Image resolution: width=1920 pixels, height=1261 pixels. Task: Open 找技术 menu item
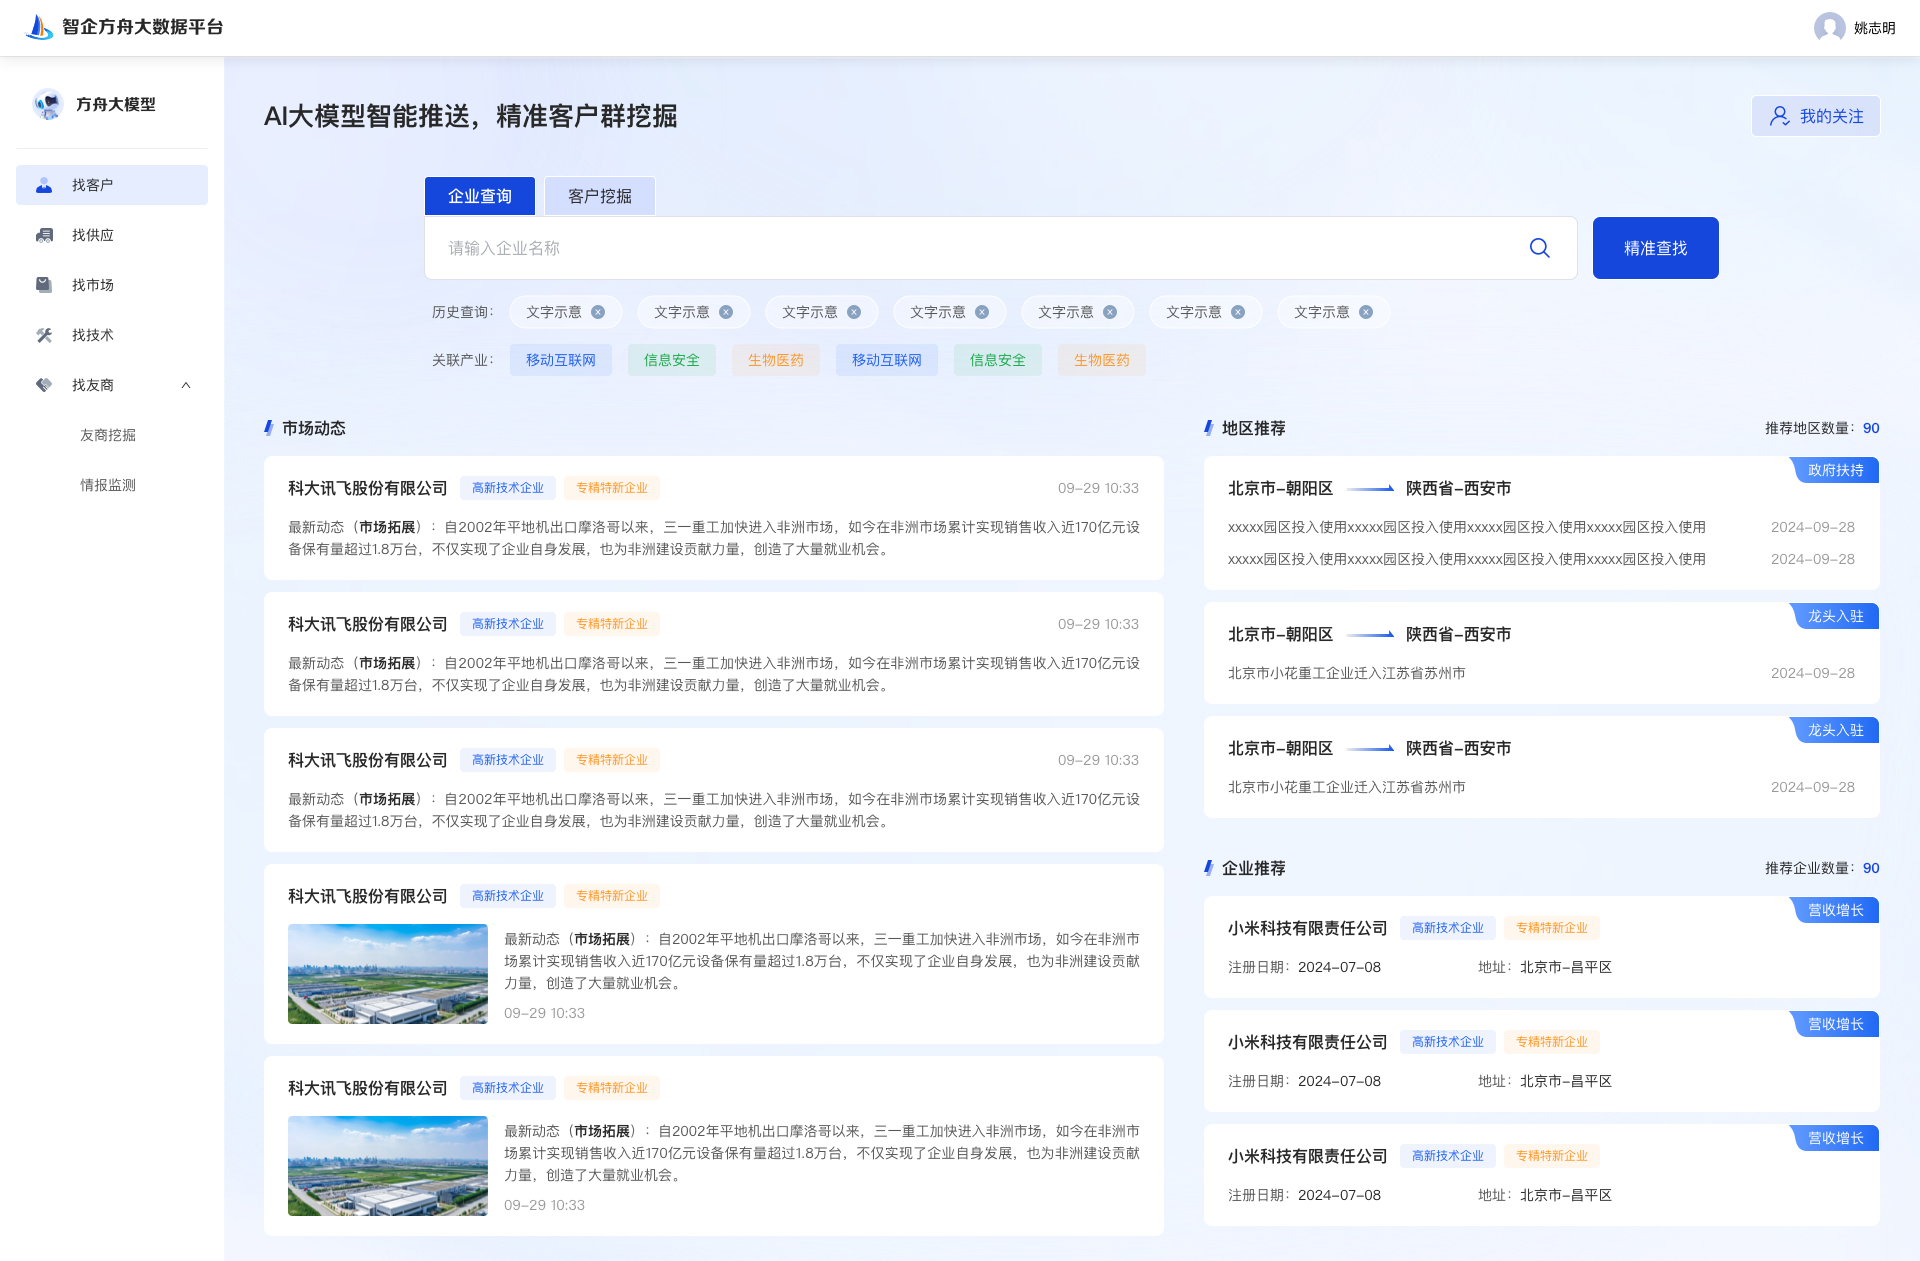coord(112,335)
